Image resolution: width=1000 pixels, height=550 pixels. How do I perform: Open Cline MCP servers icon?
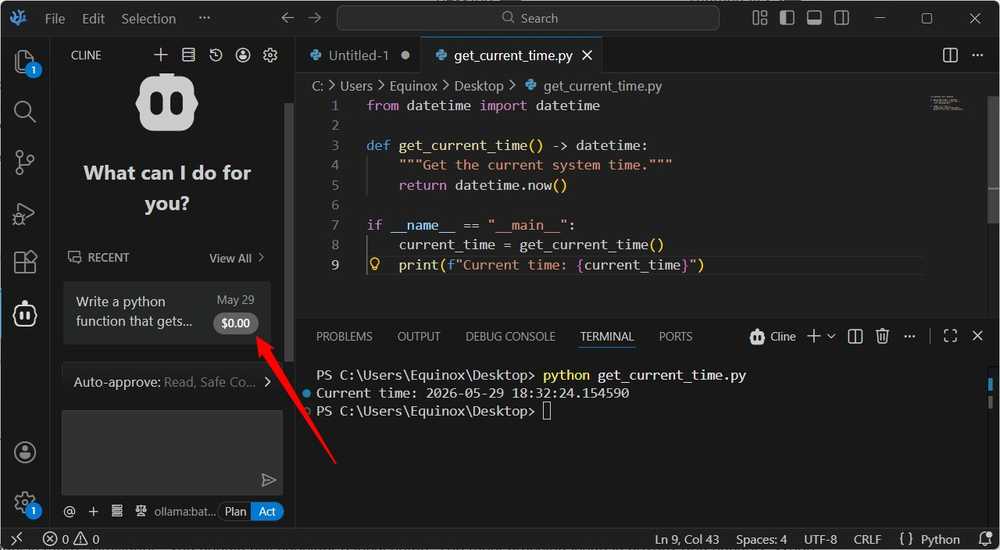pyautogui.click(x=189, y=55)
